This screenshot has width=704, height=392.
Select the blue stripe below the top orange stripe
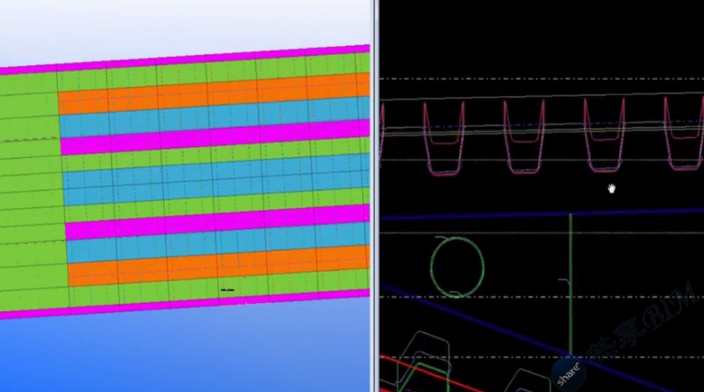point(215,117)
